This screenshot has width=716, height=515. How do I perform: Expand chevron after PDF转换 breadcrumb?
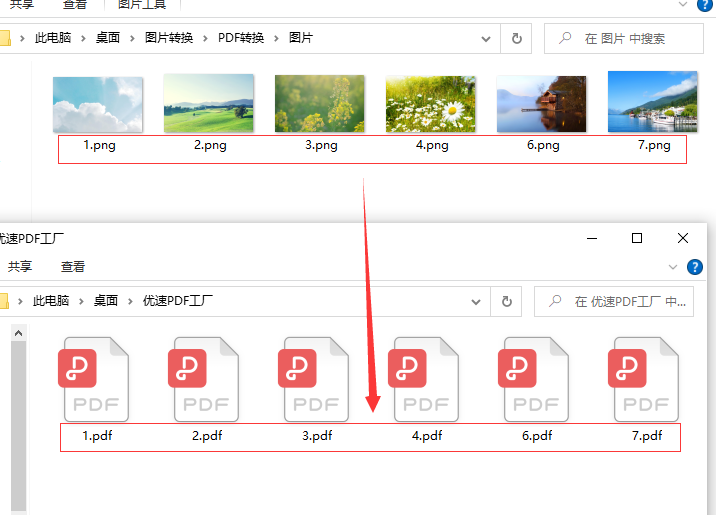(276, 39)
